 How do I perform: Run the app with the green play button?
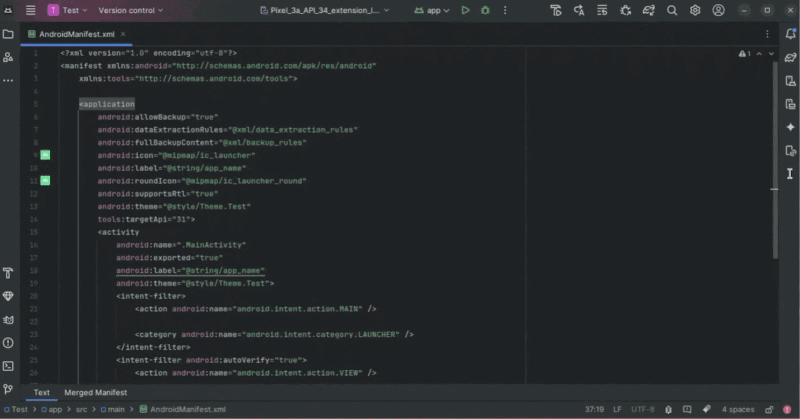pyautogui.click(x=465, y=10)
